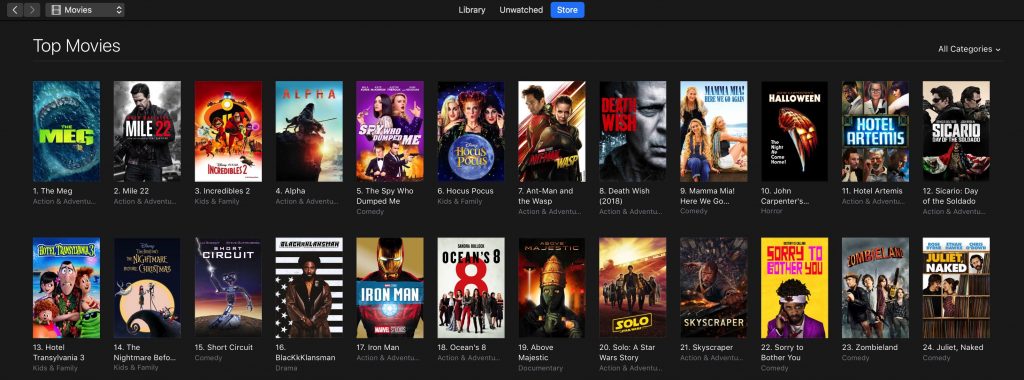Open the Alpha movie poster
1024x380 pixels.
(x=309, y=131)
